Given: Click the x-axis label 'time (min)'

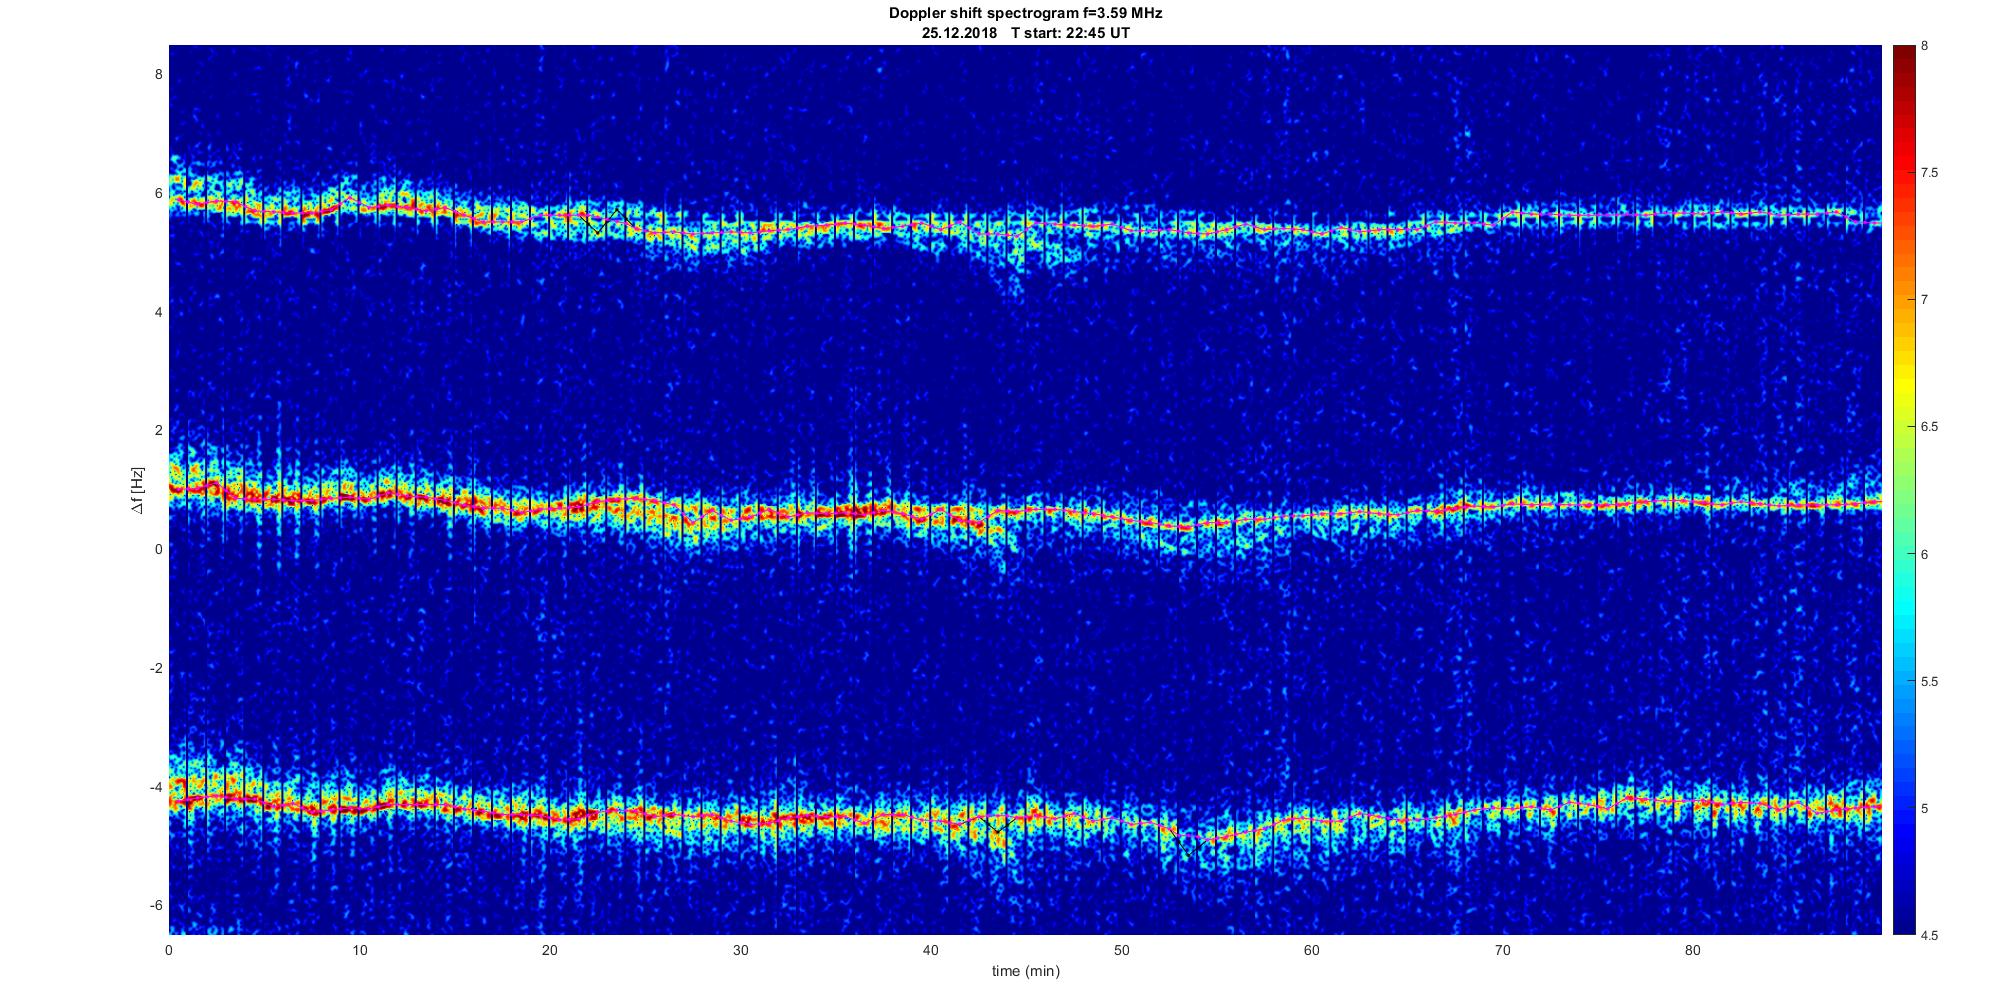Looking at the screenshot, I should tap(1026, 971).
